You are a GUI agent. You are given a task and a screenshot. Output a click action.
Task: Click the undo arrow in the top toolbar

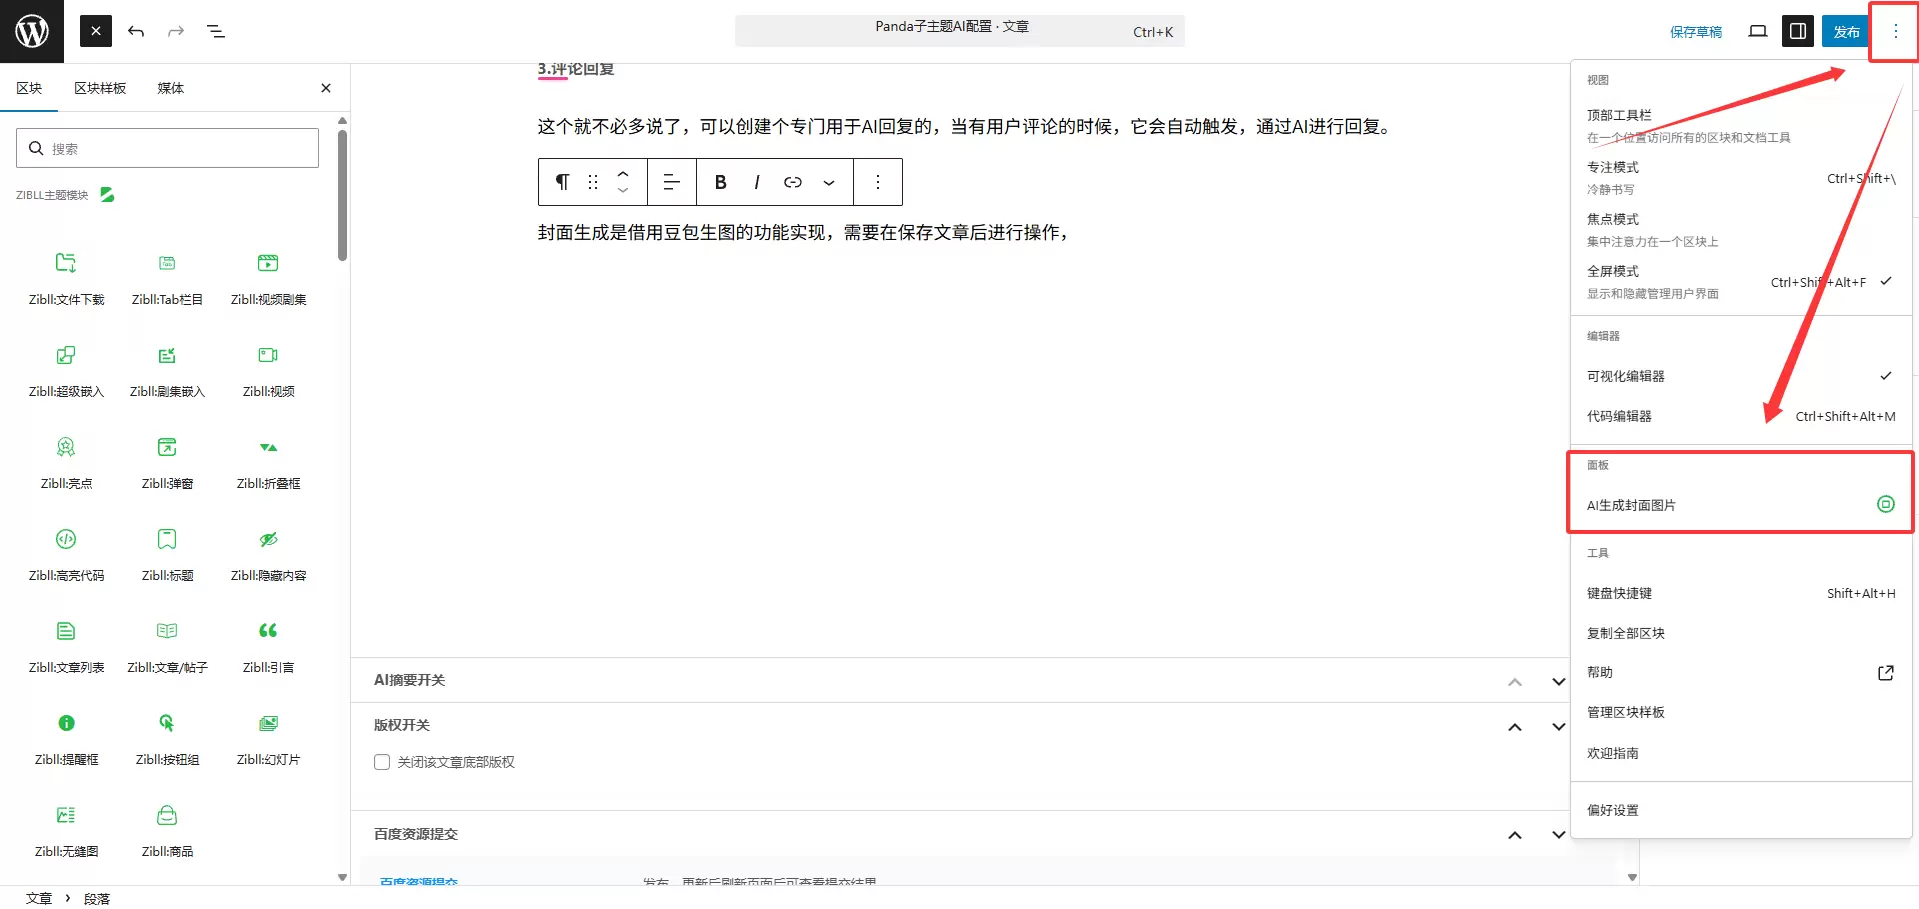(136, 31)
